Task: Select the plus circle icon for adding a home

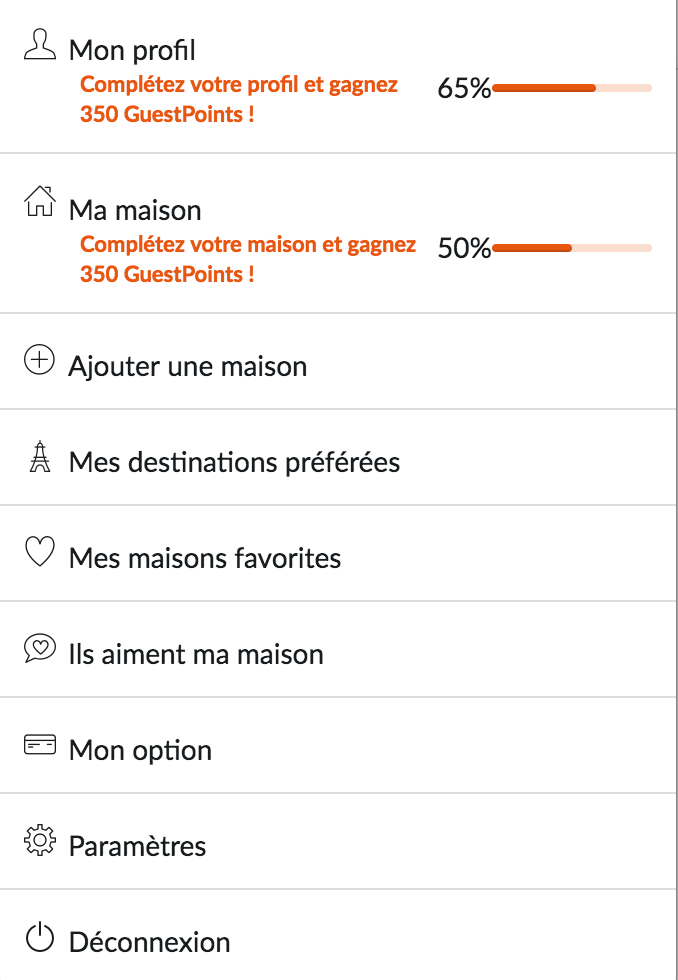Action: pyautogui.click(x=39, y=360)
